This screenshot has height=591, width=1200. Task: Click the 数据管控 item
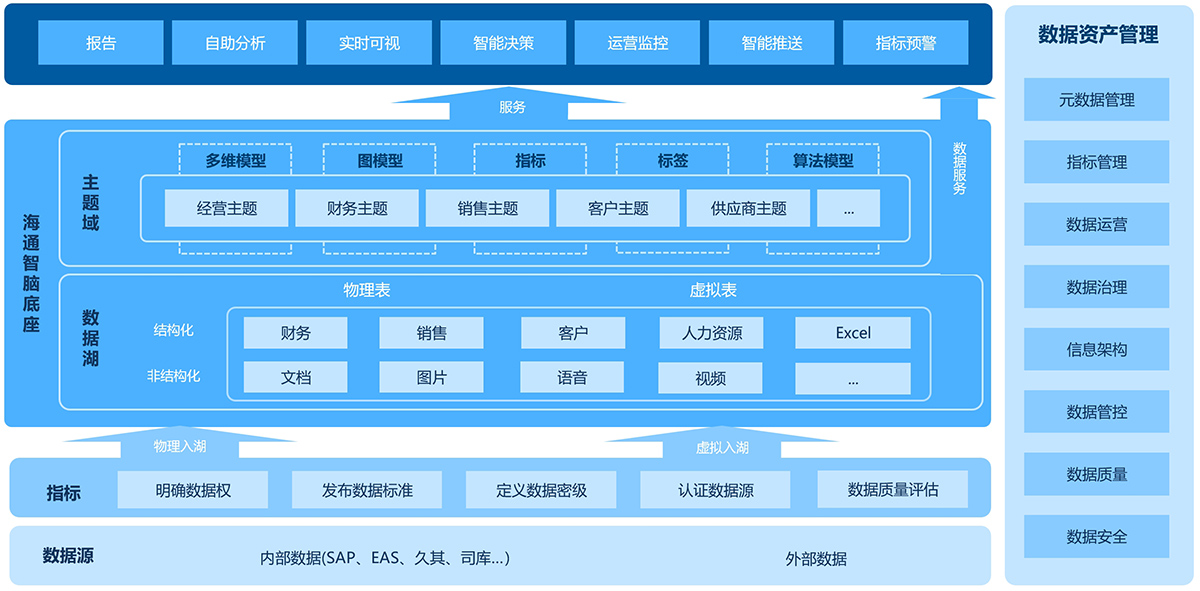1097,411
